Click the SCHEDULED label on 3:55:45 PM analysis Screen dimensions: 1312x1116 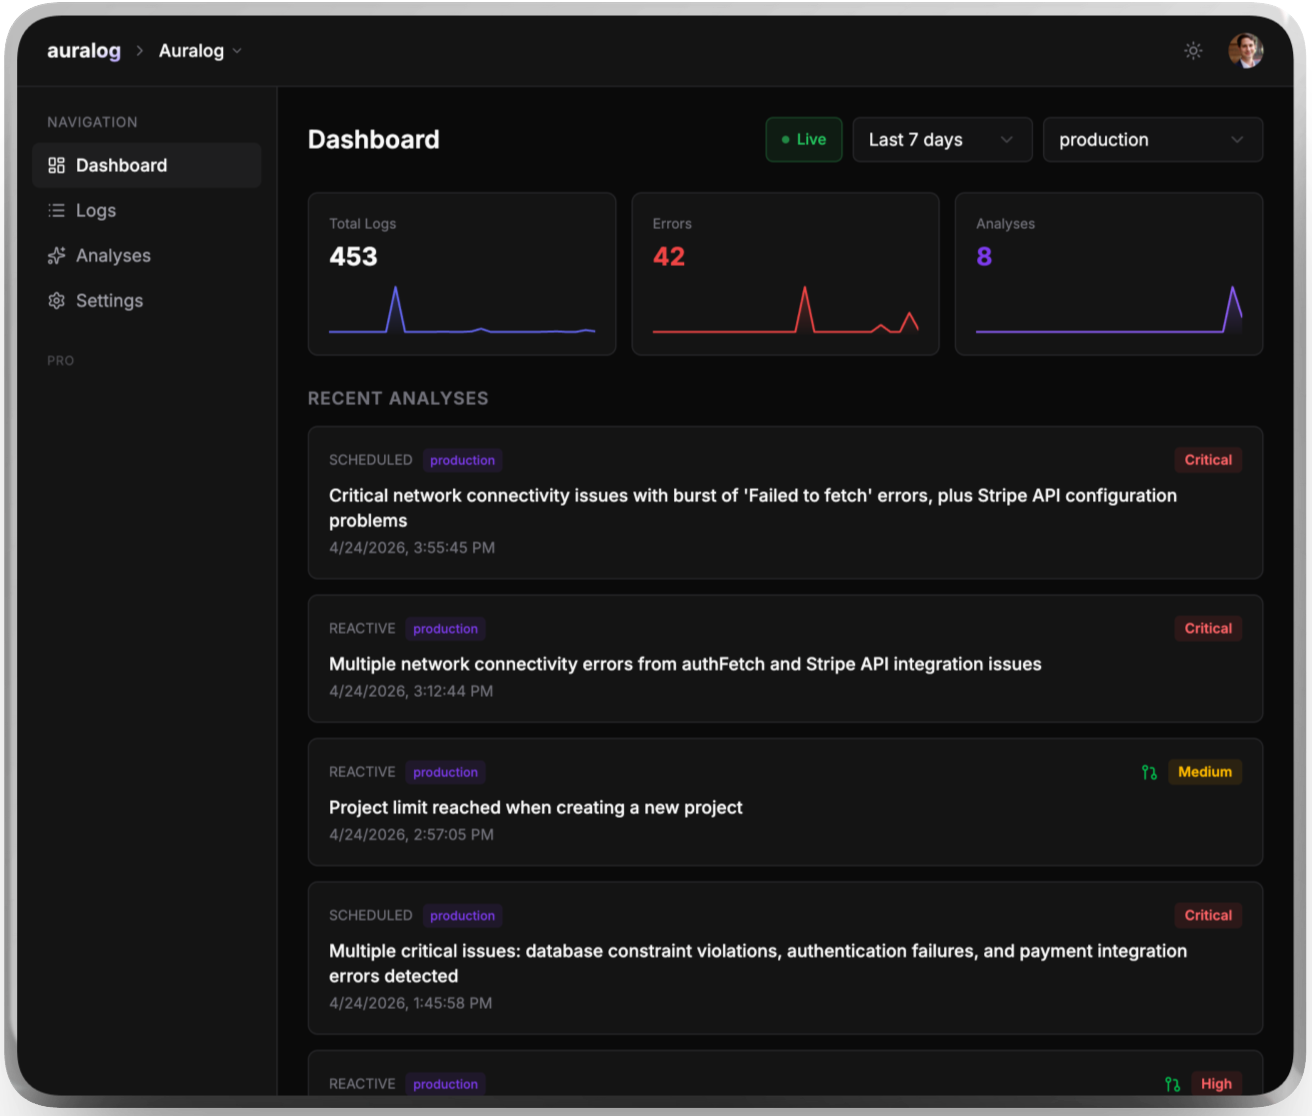370,460
